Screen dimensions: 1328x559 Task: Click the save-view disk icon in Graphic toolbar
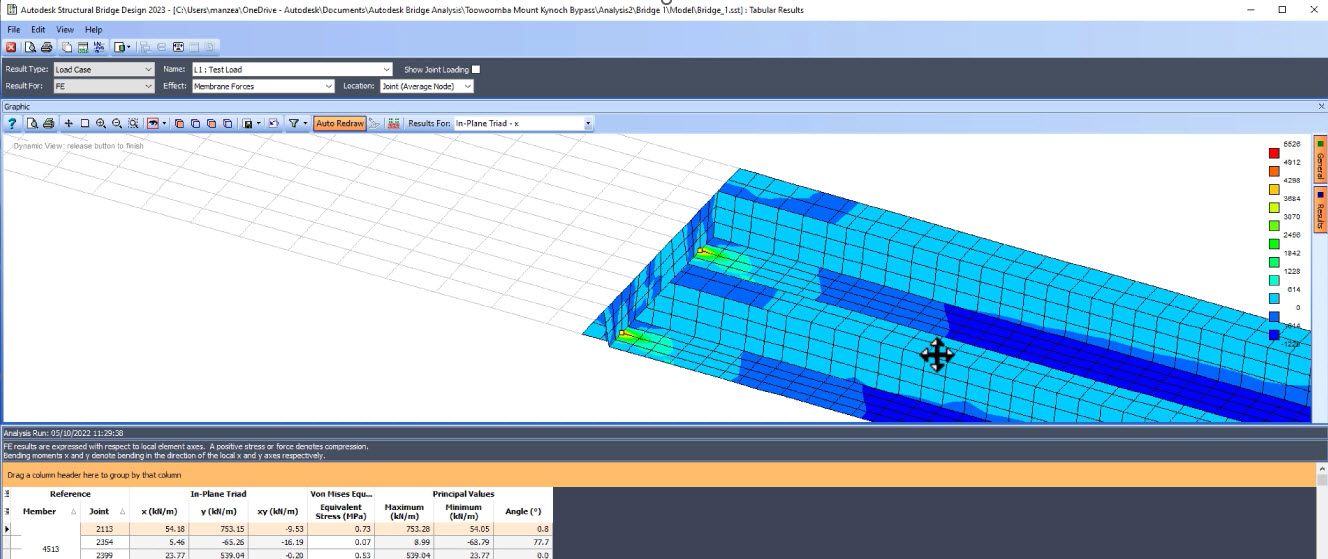247,123
